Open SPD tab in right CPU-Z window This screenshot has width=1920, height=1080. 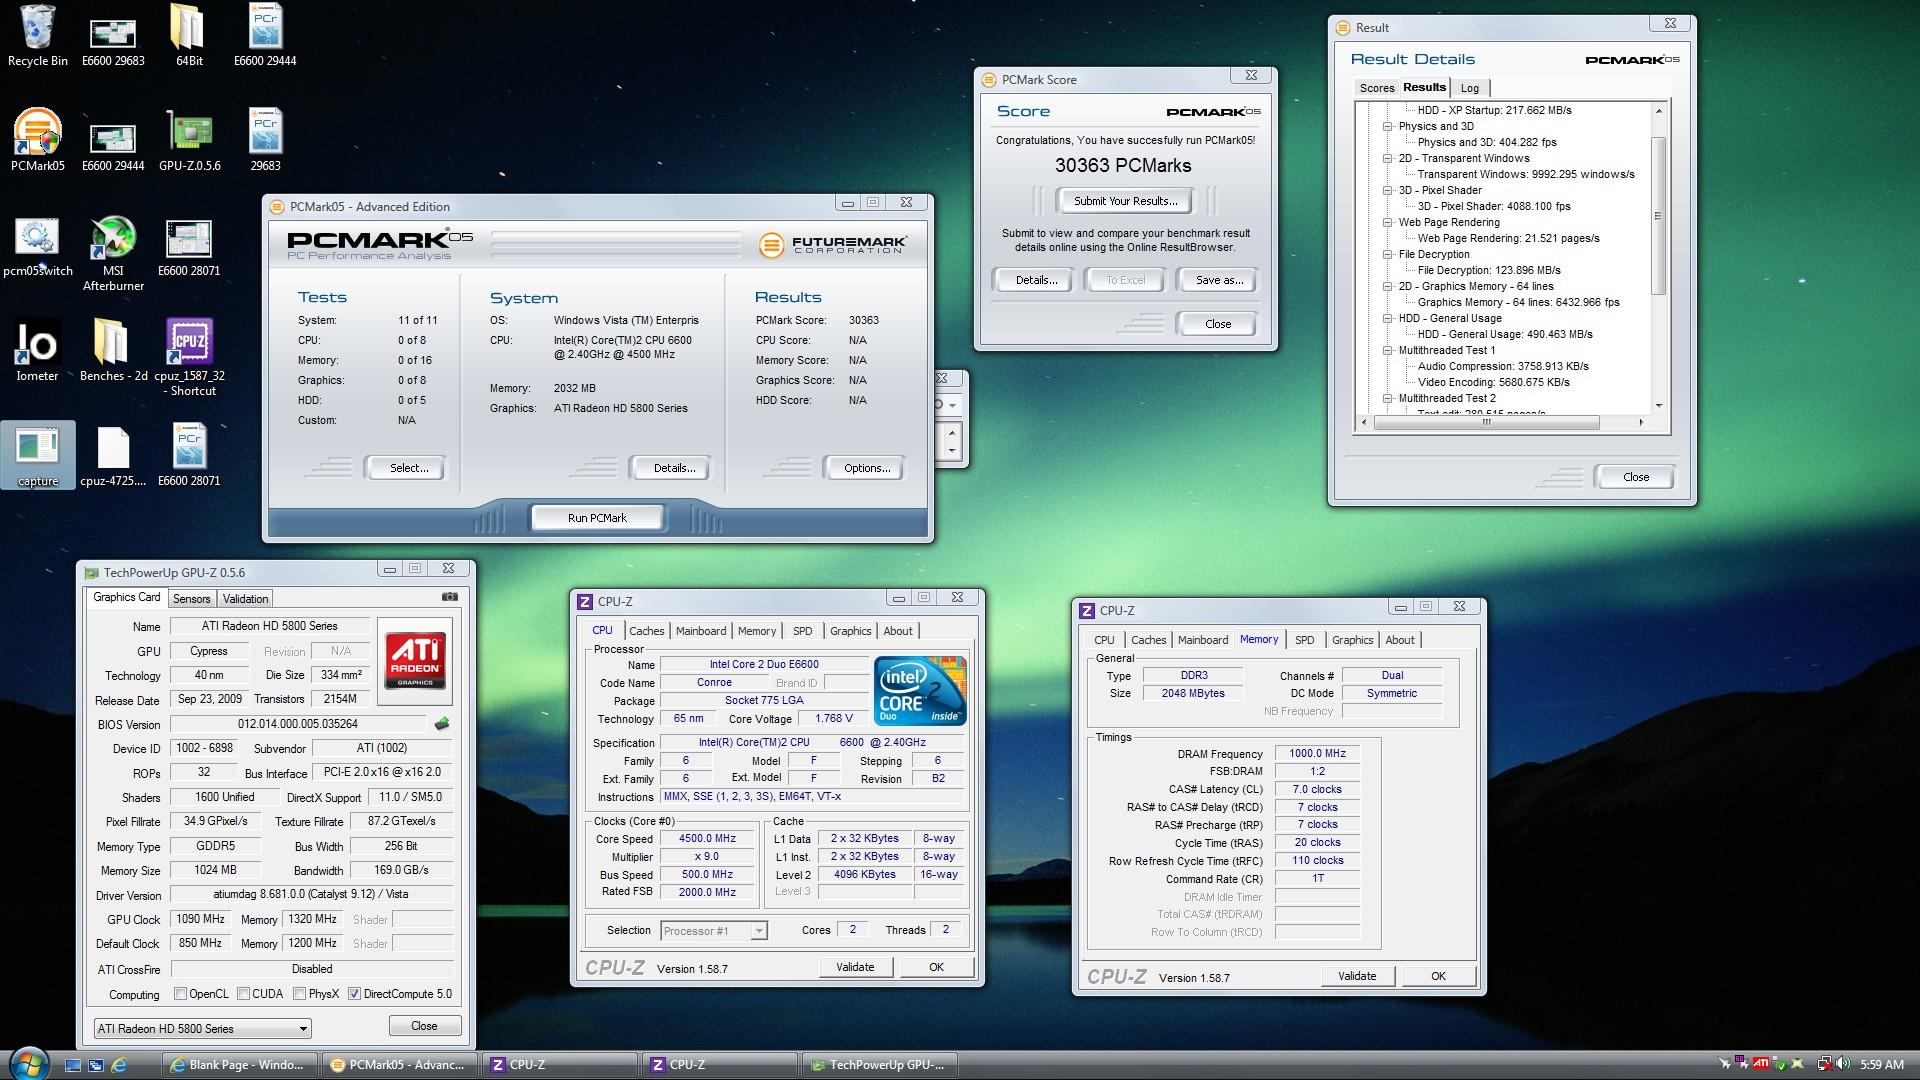coord(1304,640)
